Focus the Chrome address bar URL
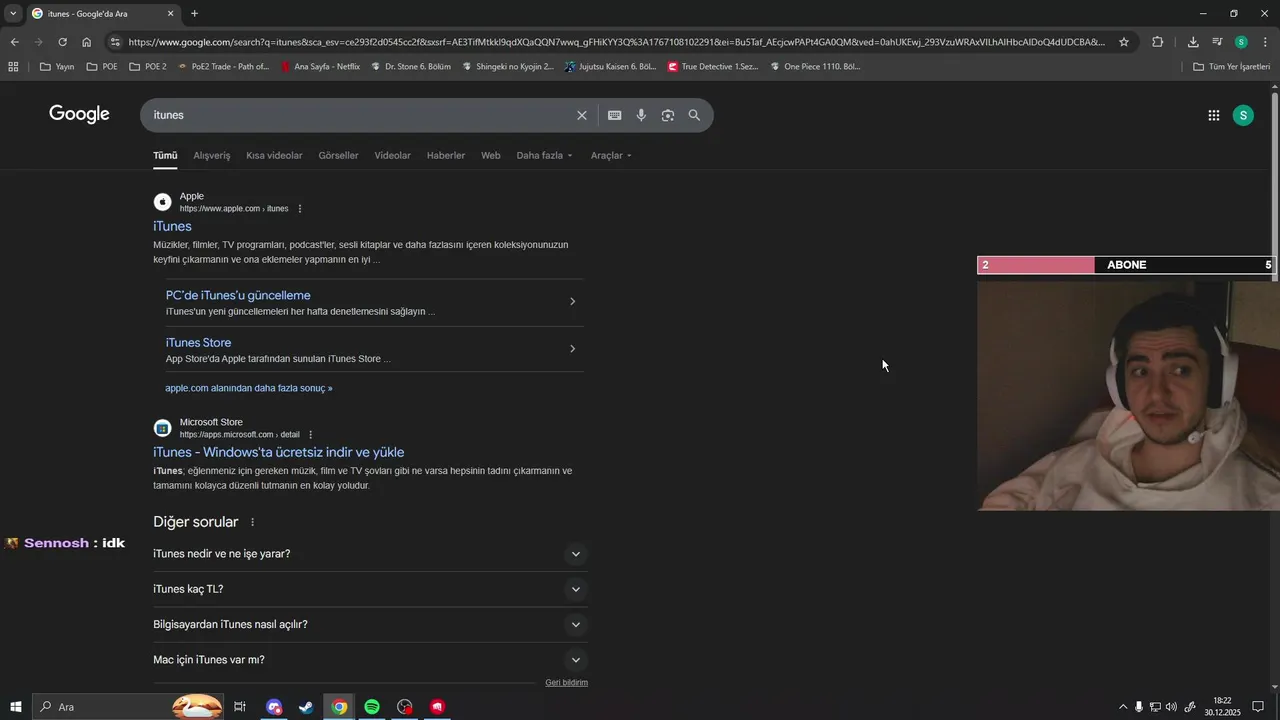The width and height of the screenshot is (1280, 720). [616, 42]
